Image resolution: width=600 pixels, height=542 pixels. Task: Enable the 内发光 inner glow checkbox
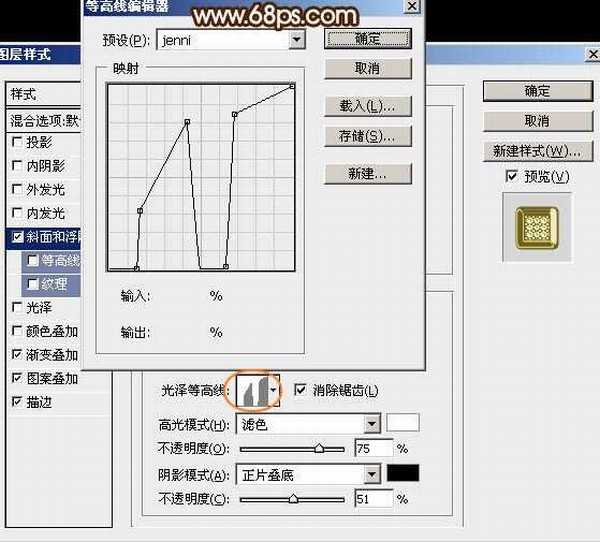pos(17,212)
